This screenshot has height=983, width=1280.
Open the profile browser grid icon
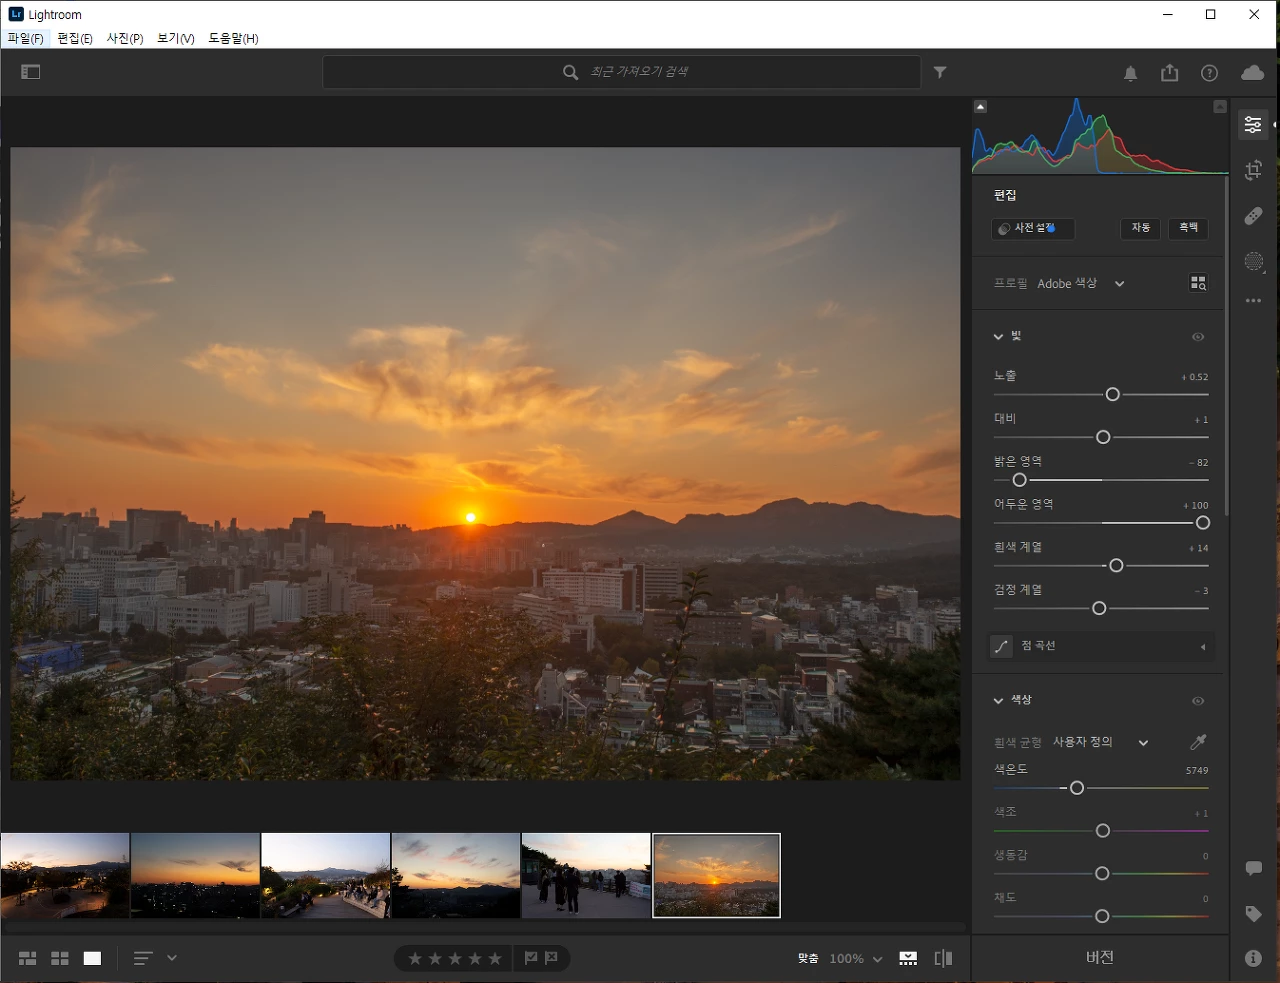1198,284
